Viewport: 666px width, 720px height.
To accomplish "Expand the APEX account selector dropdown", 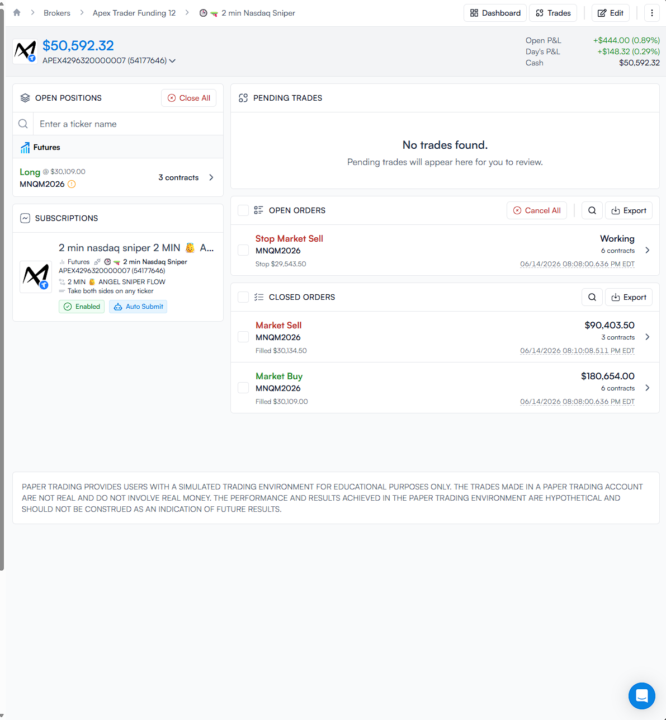I will 172,61.
